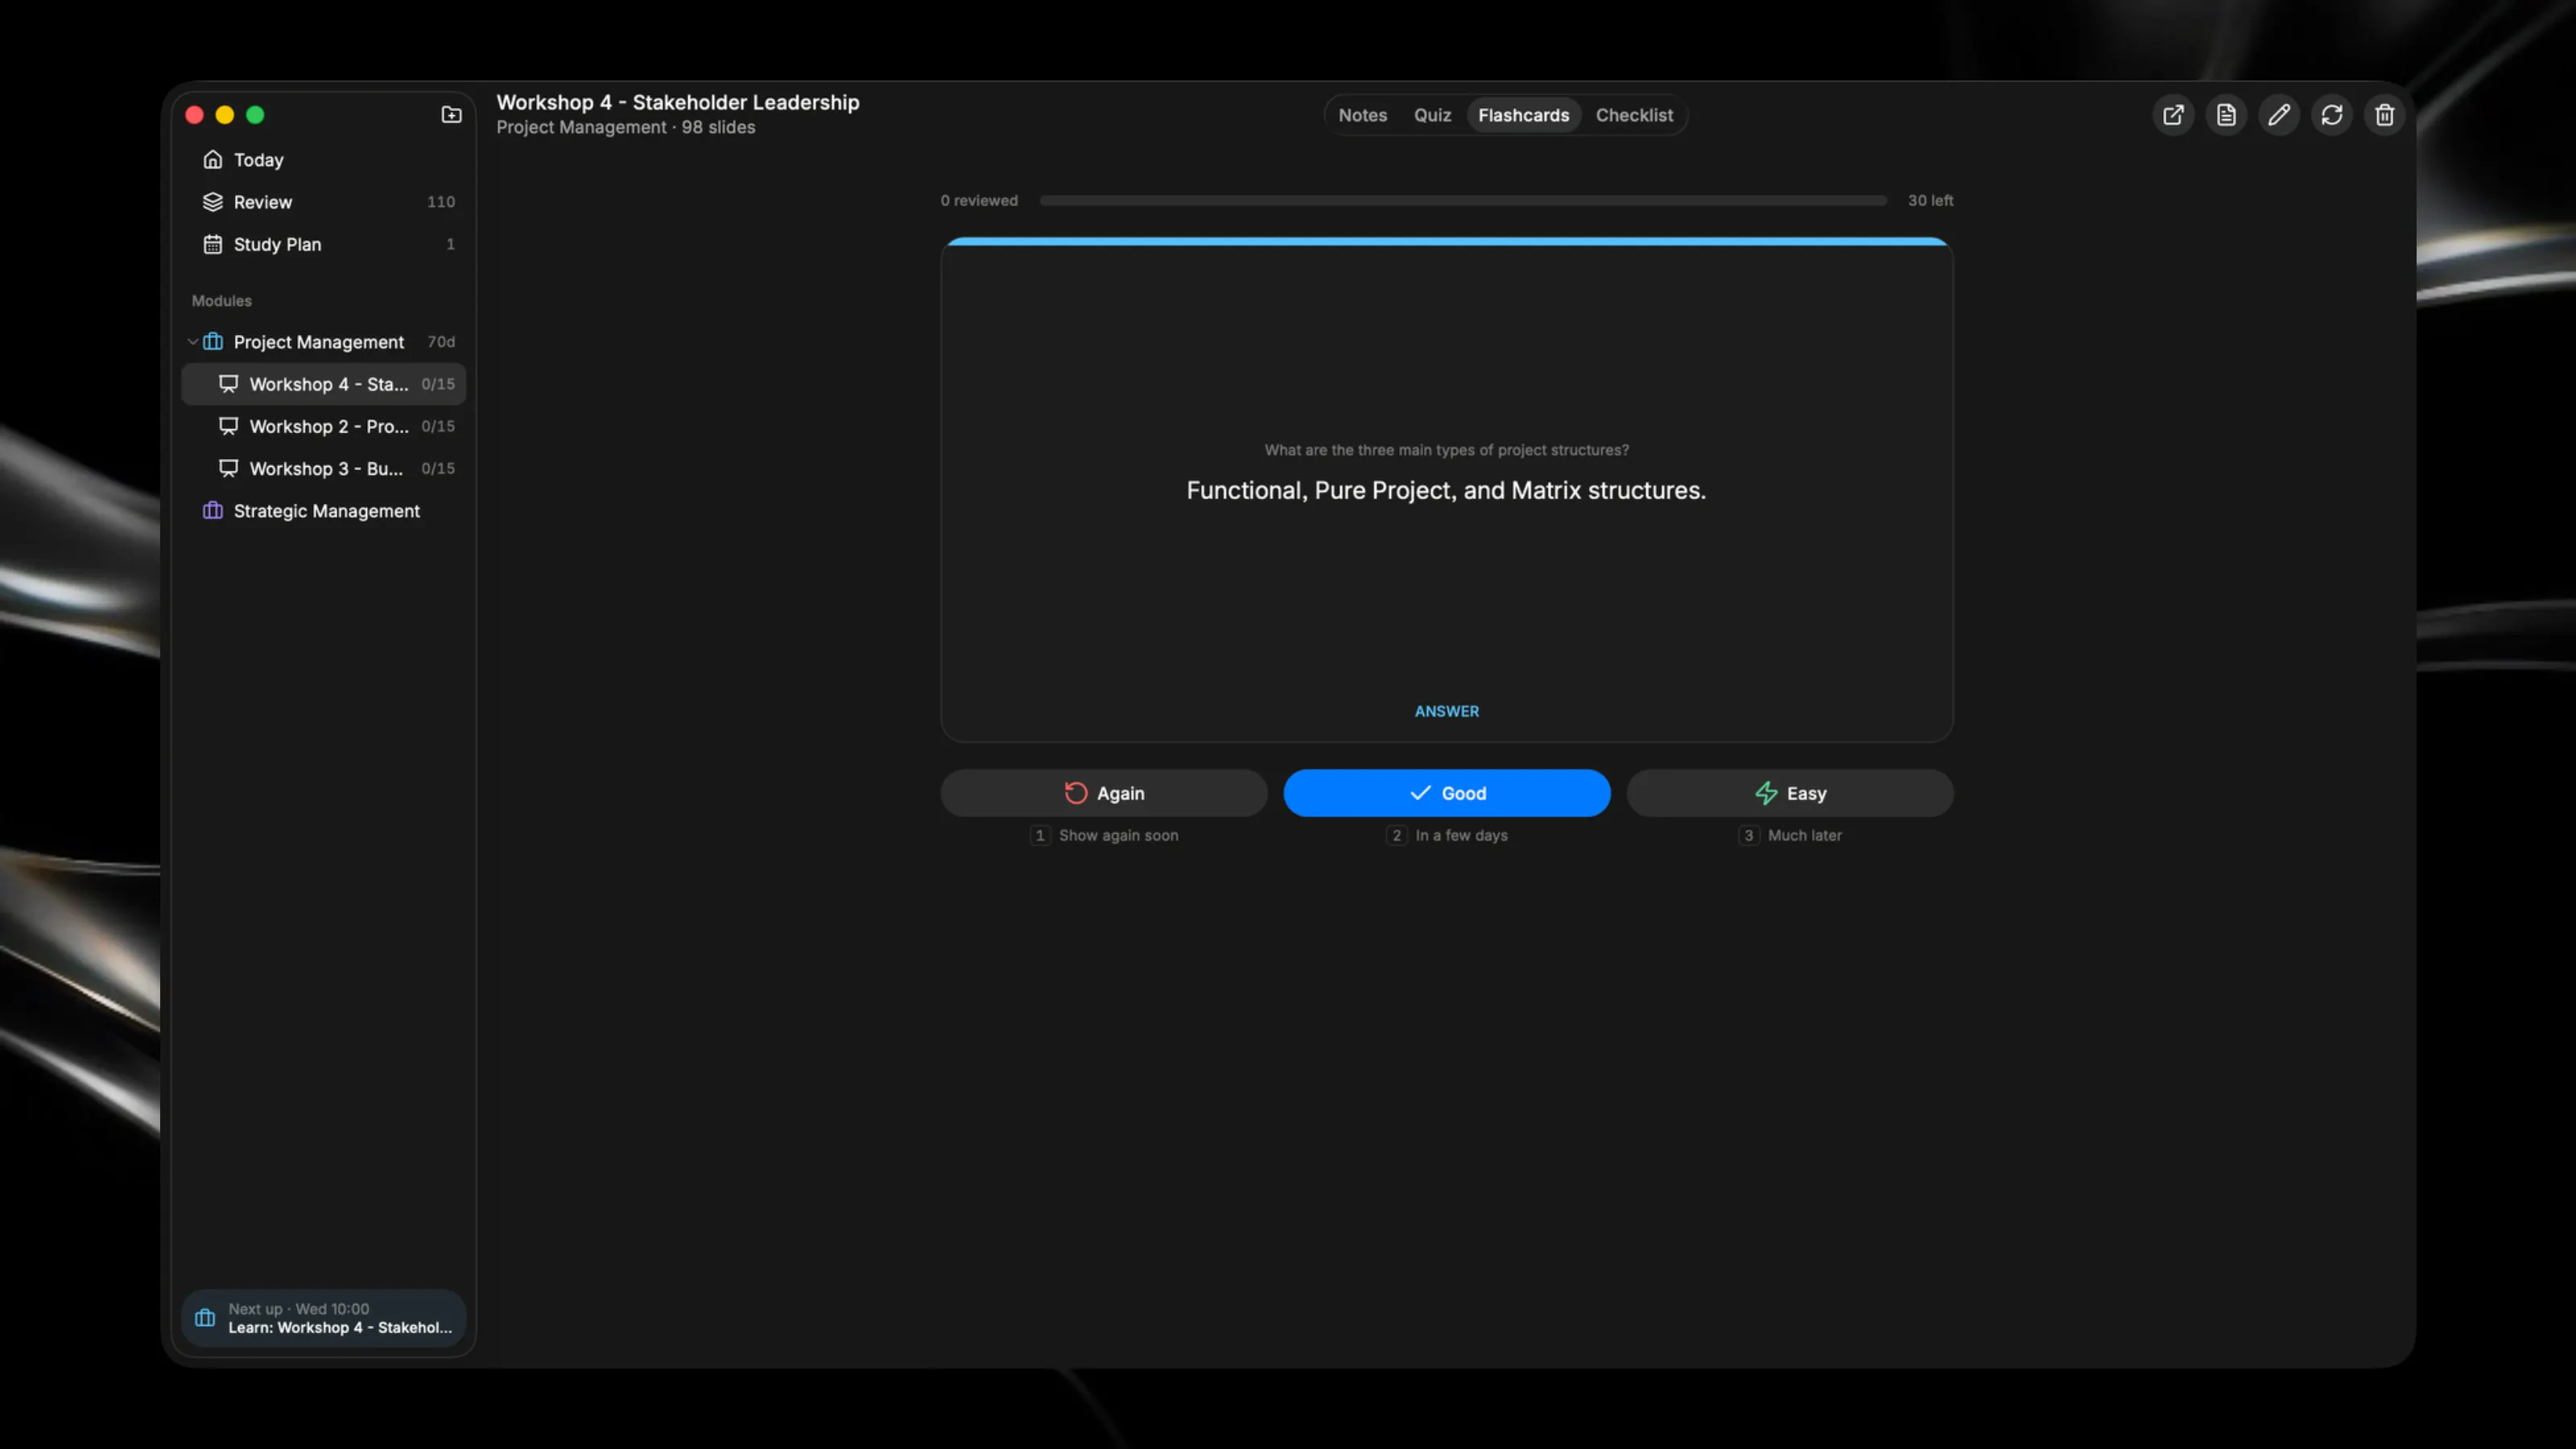The width and height of the screenshot is (2576, 1449).
Task: Open Review in the sidebar
Action: pyautogui.click(x=323, y=202)
